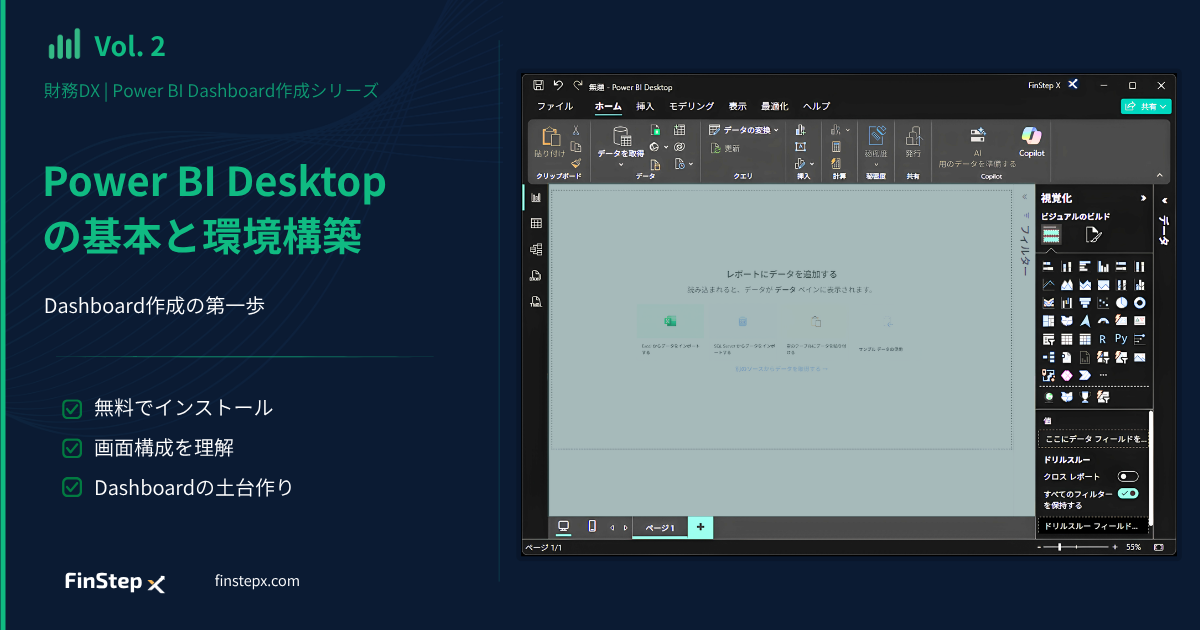Select the ヘルプ ribbon tab
Viewport: 1200px width, 630px height.
(817, 106)
